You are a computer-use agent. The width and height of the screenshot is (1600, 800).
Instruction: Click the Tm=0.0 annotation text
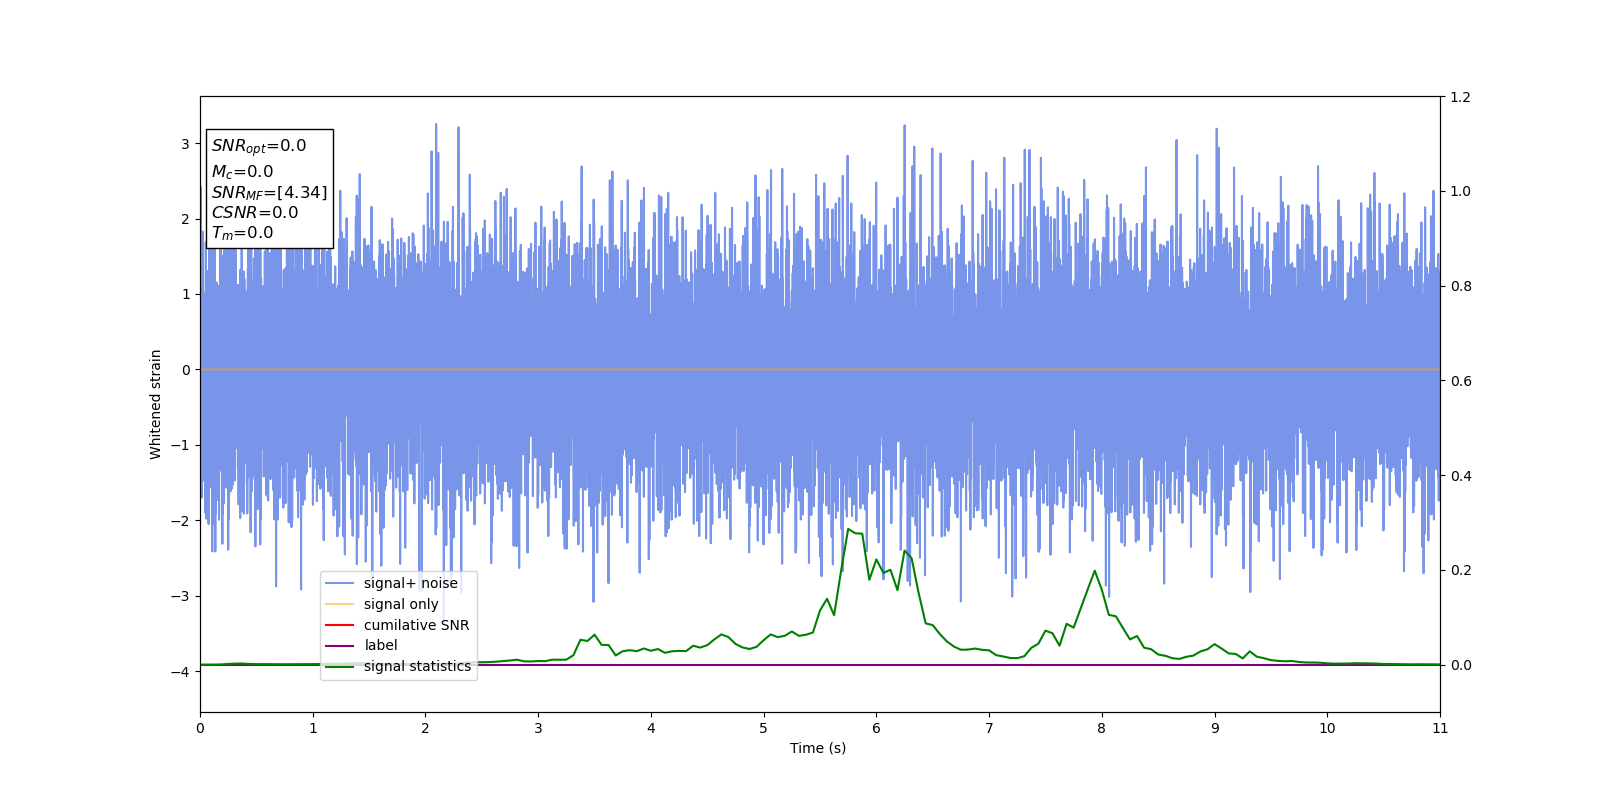[242, 233]
